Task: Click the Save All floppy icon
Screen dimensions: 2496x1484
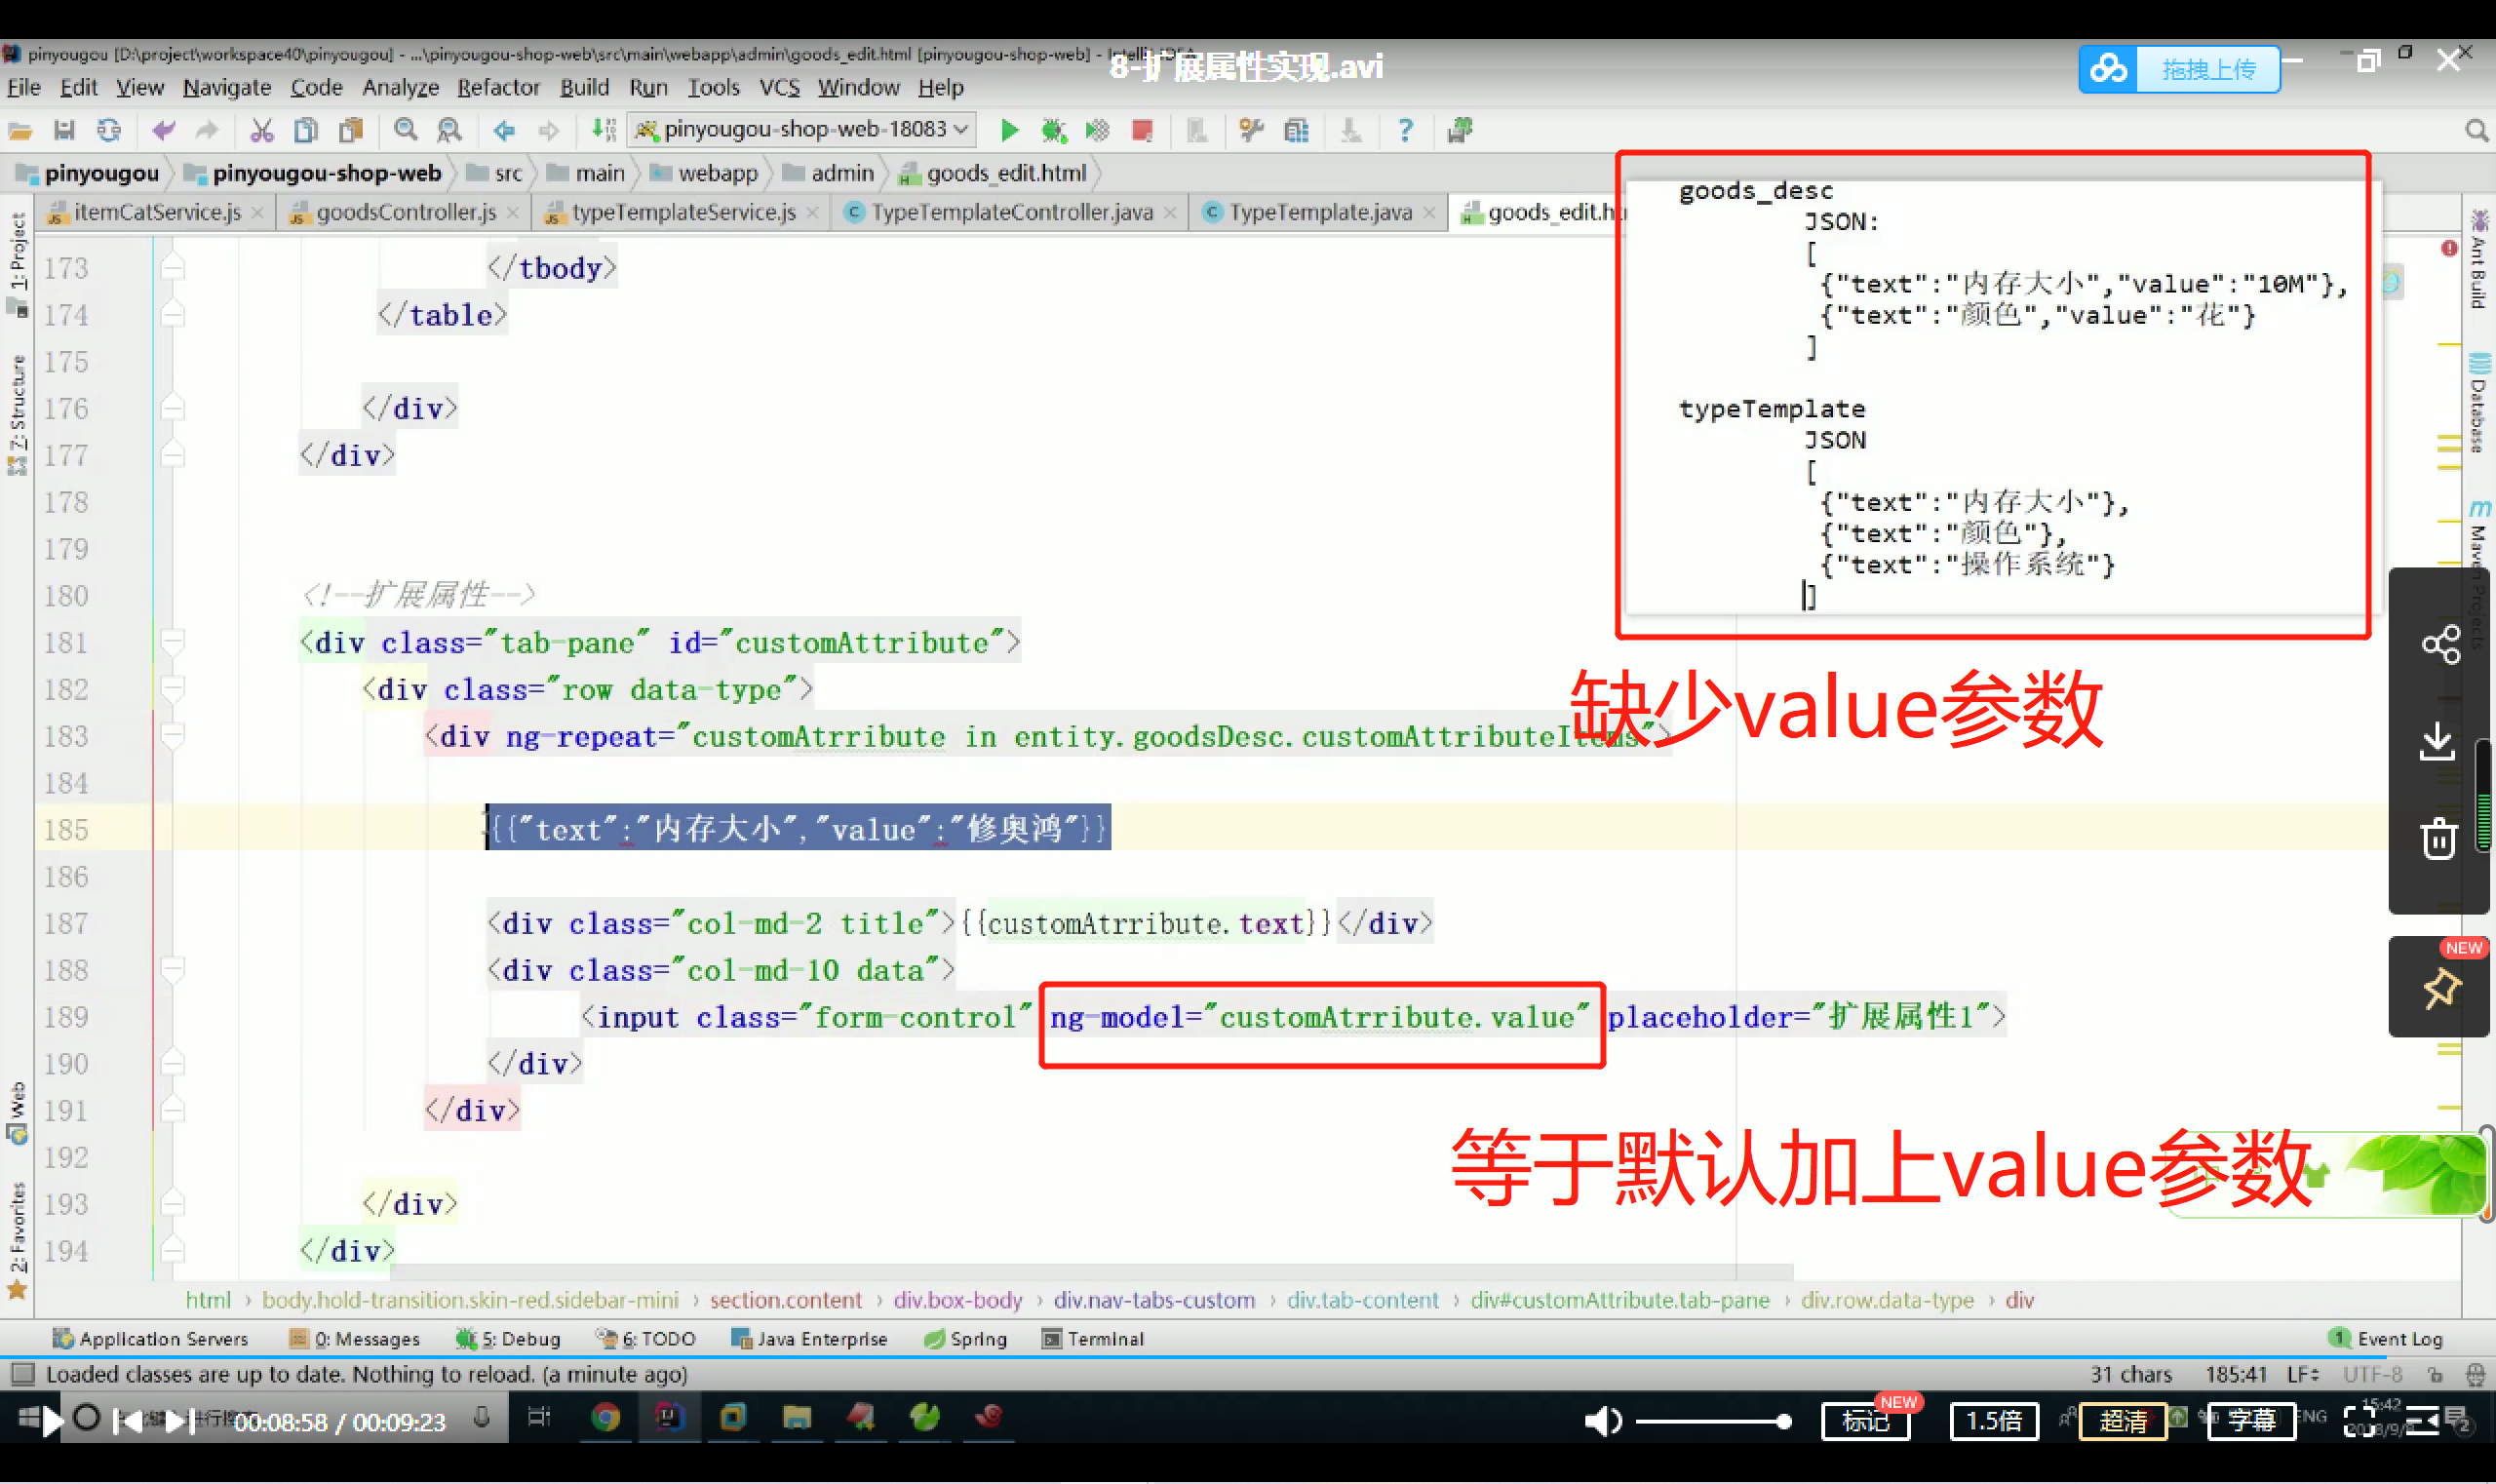Action: (x=64, y=130)
